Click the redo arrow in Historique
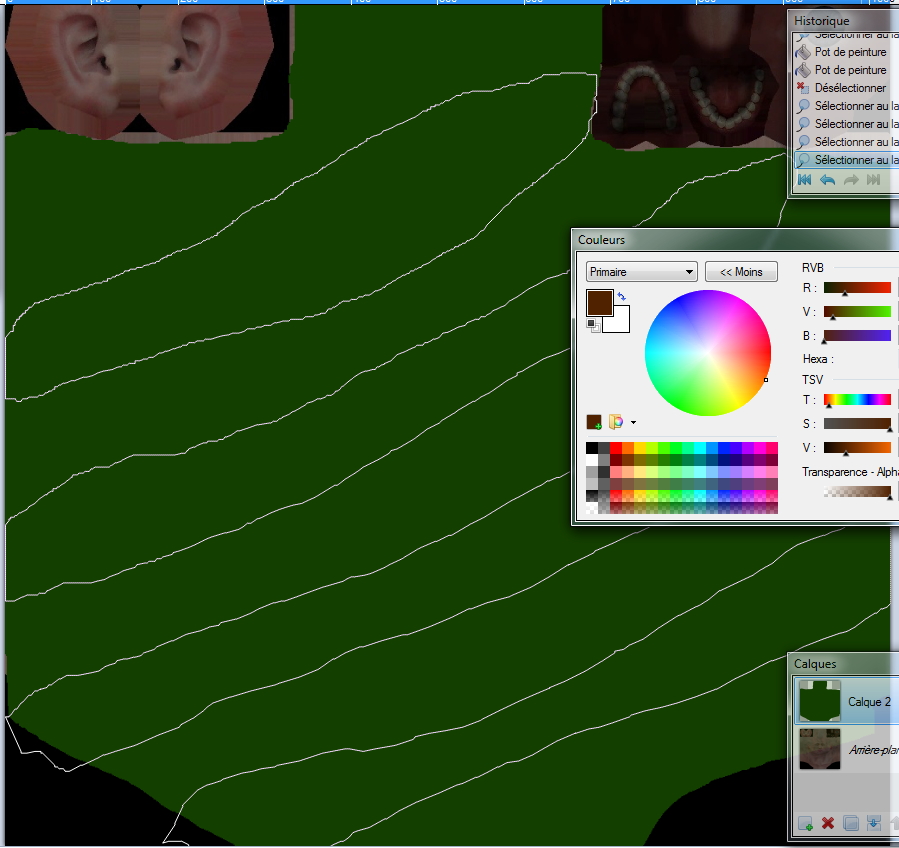The width and height of the screenshot is (899, 848). (x=851, y=180)
